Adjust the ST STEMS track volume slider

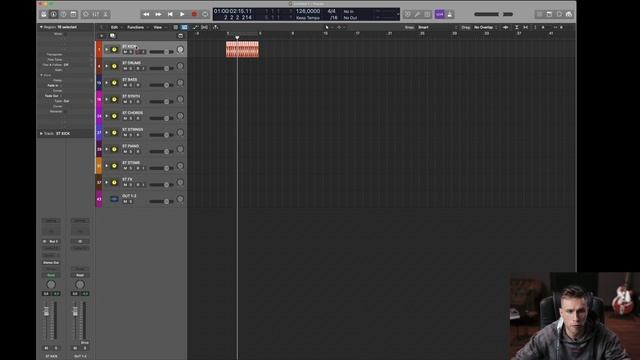[161, 168]
